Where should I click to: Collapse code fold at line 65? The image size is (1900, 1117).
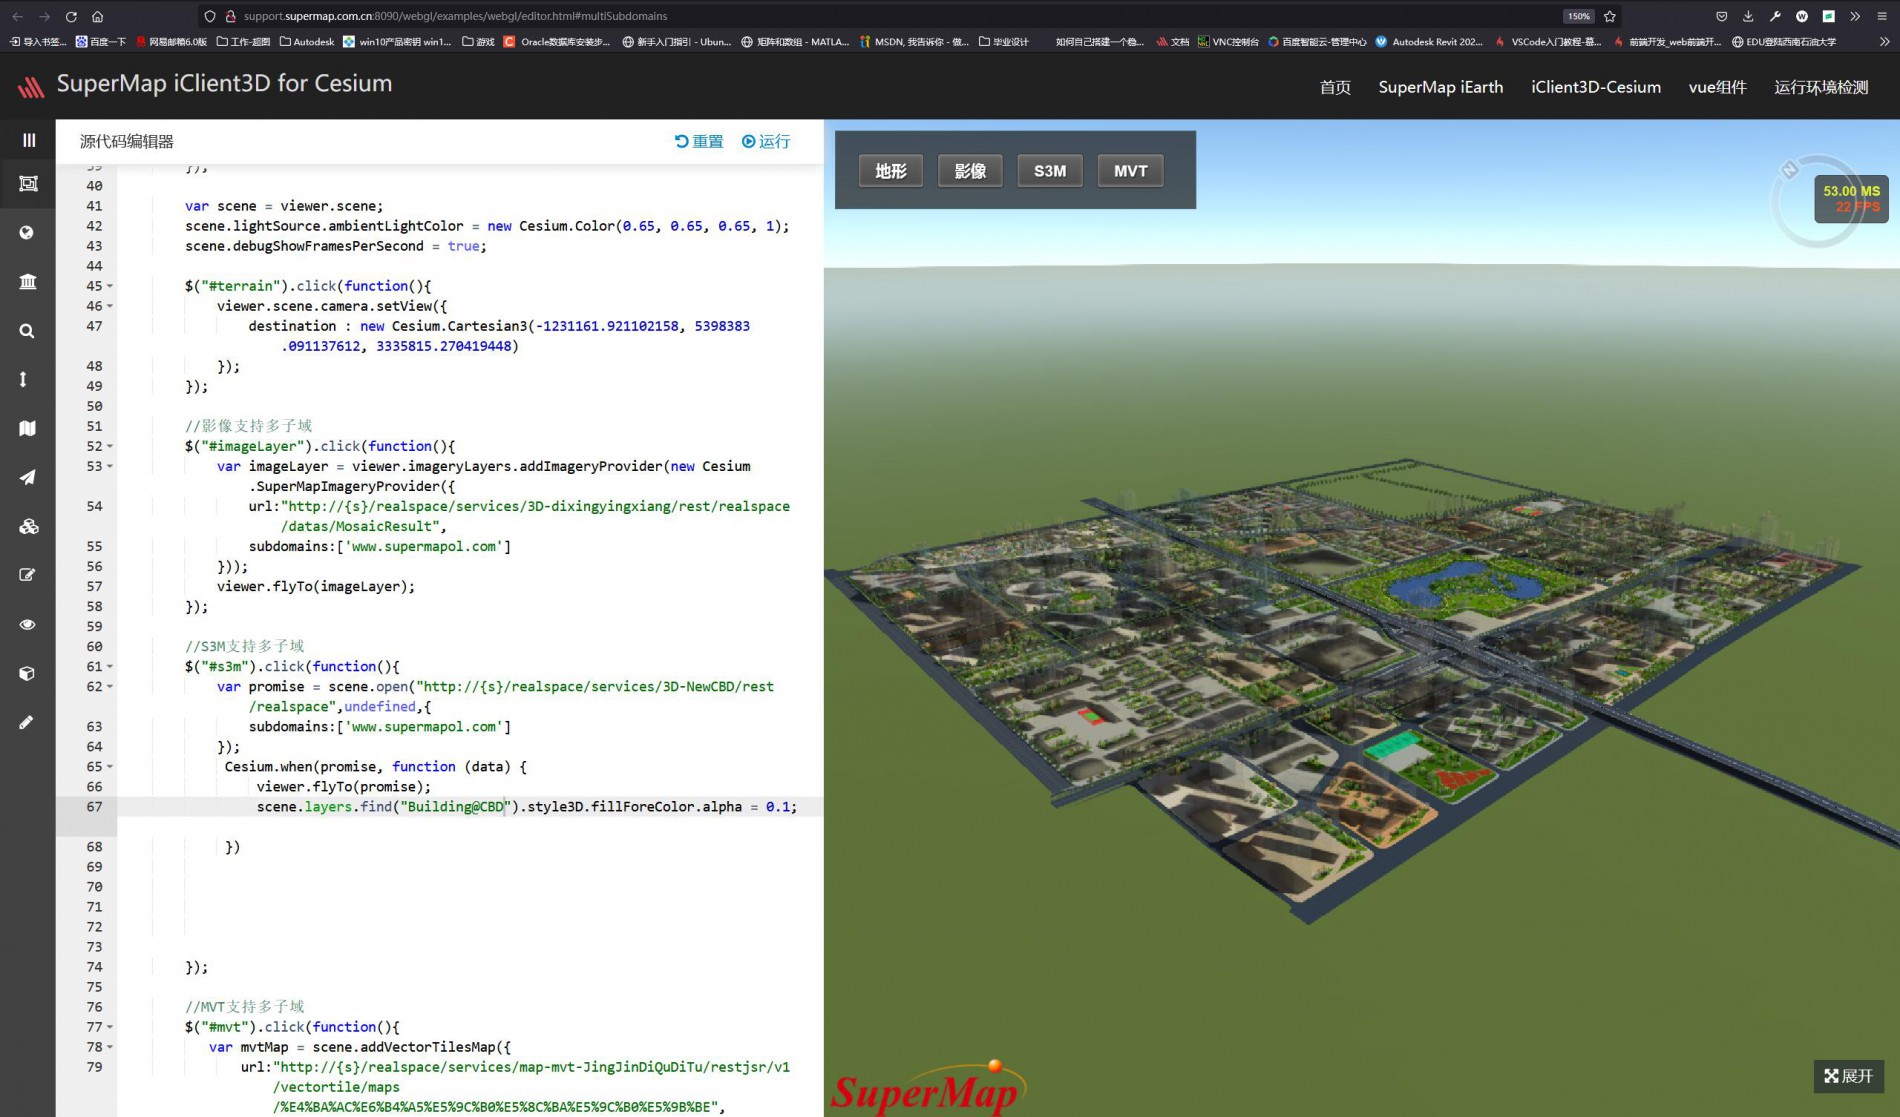[110, 767]
